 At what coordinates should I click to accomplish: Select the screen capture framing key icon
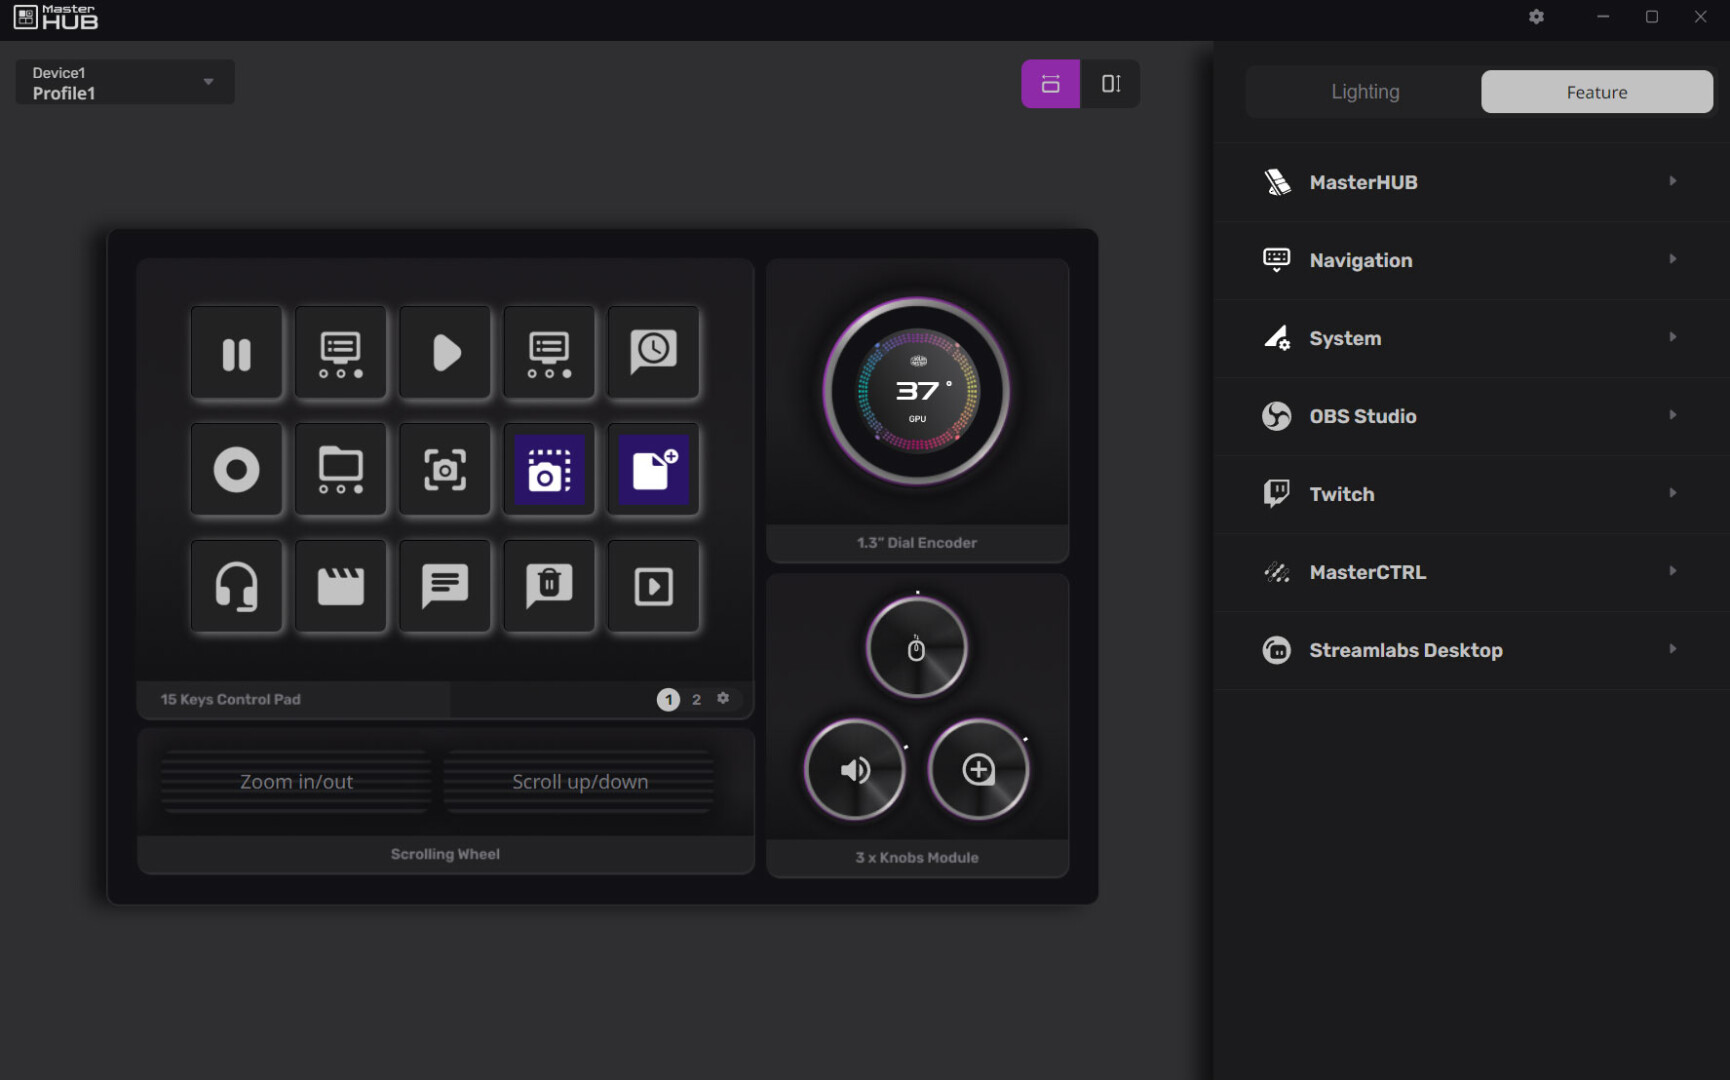(x=444, y=469)
